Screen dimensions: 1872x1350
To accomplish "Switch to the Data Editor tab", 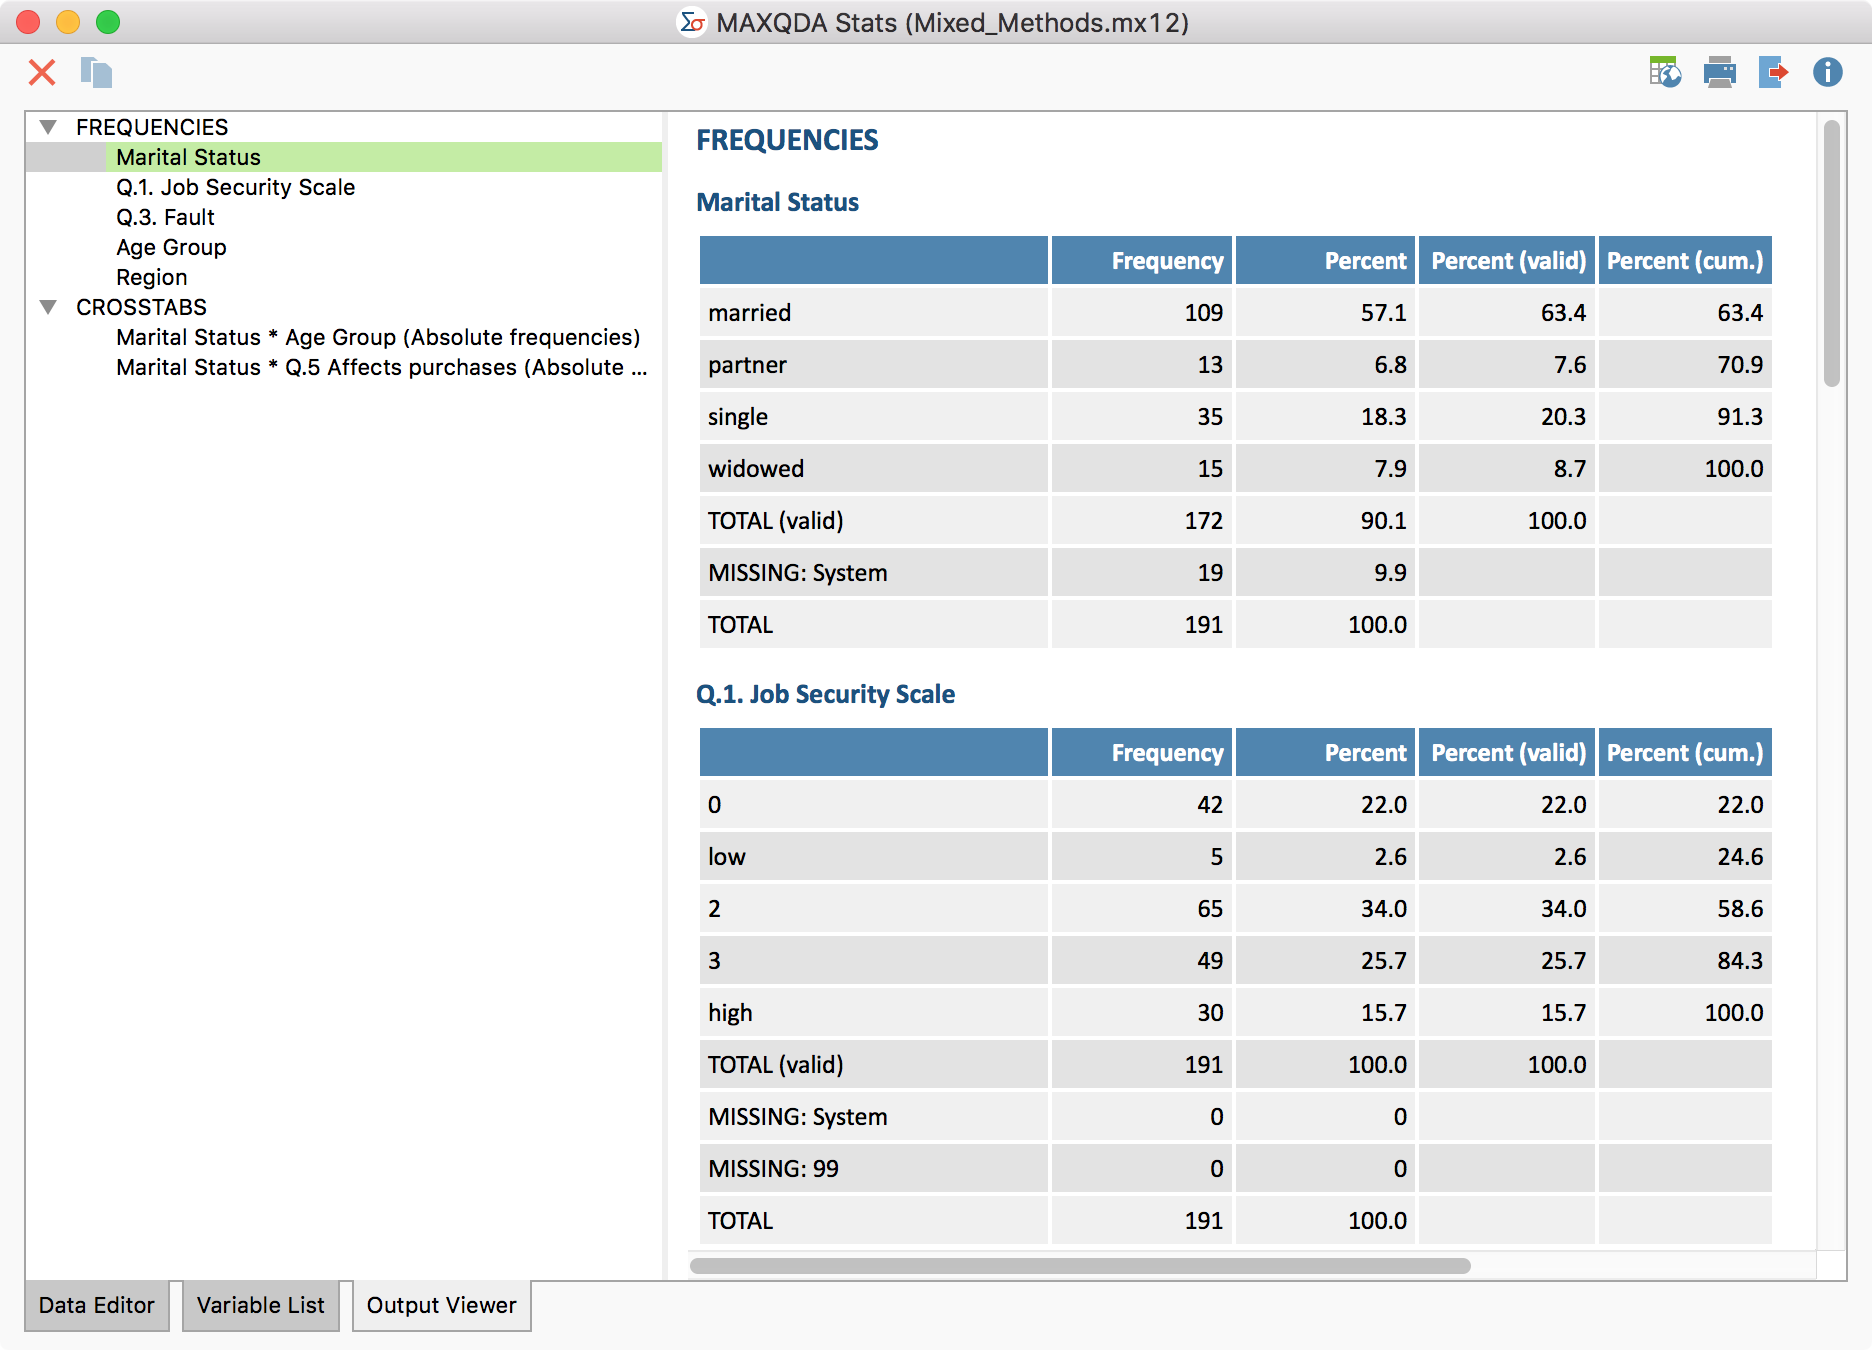I will click(97, 1305).
